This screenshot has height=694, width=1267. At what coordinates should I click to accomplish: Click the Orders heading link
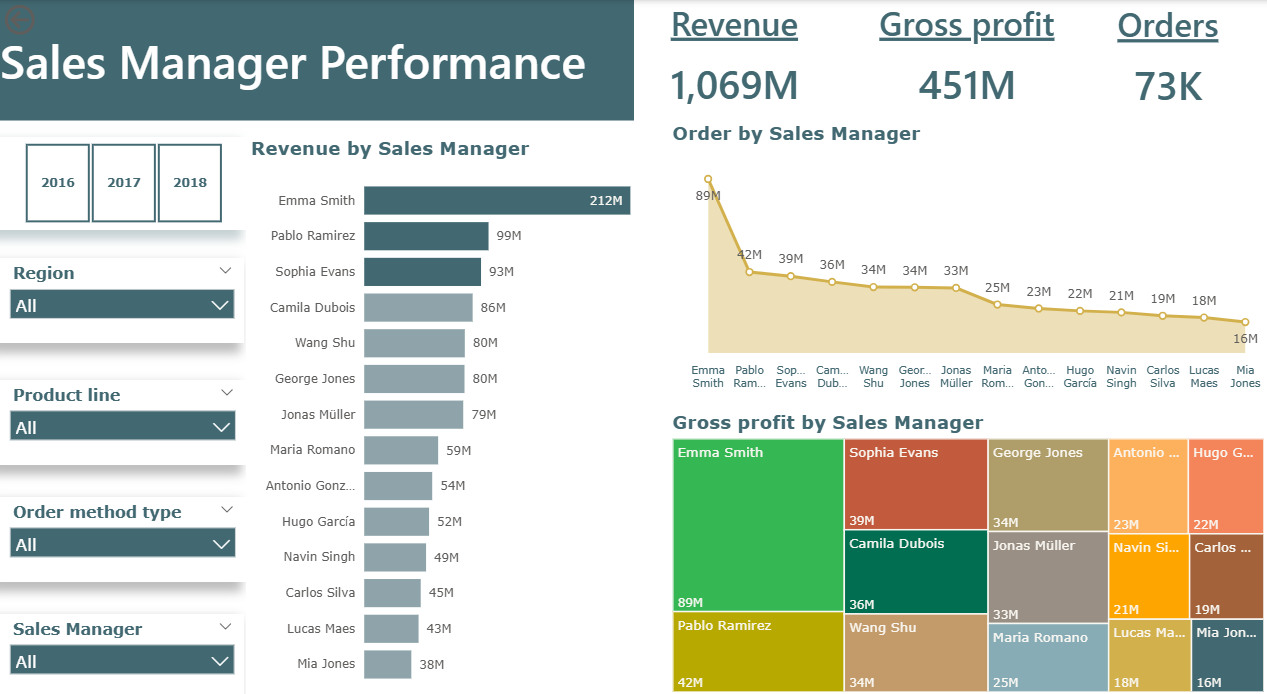pos(1167,26)
